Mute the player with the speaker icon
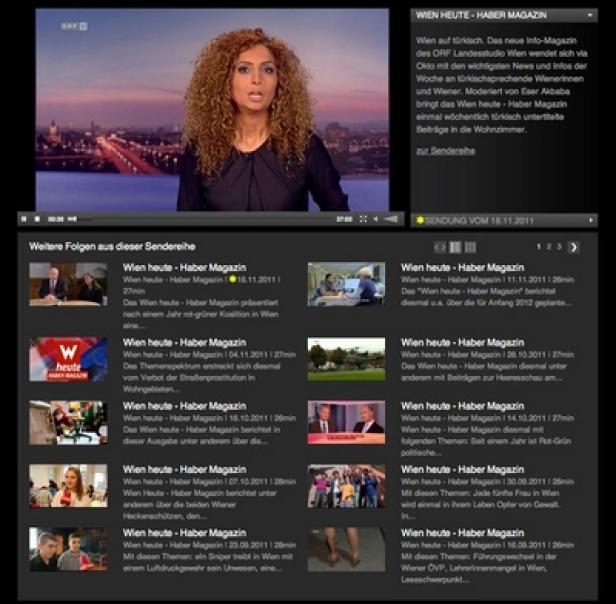The width and height of the screenshot is (616, 604). 376,219
